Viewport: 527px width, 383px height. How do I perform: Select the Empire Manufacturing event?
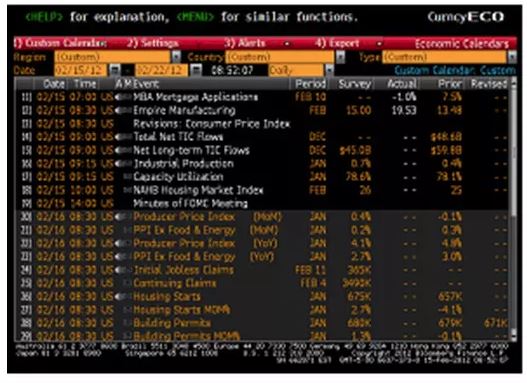(x=184, y=110)
